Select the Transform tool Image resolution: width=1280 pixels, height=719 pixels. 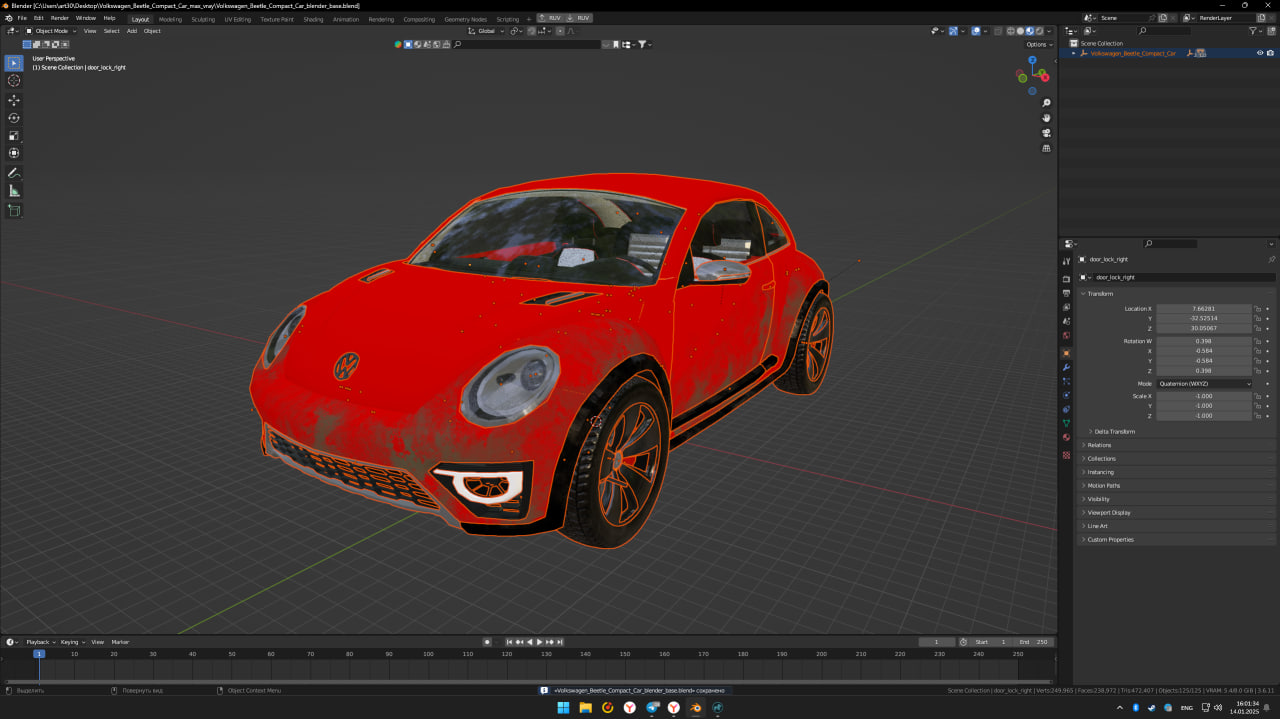(14, 153)
